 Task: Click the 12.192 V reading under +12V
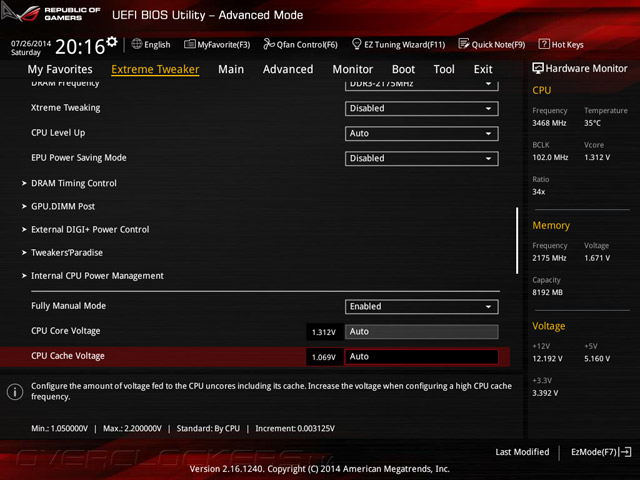pyautogui.click(x=547, y=358)
